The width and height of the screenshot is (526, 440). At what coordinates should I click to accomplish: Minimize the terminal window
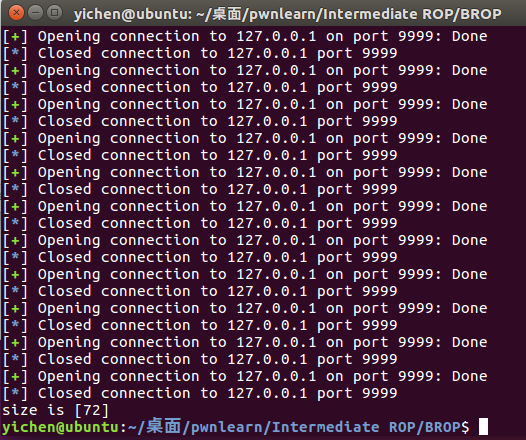(35, 13)
